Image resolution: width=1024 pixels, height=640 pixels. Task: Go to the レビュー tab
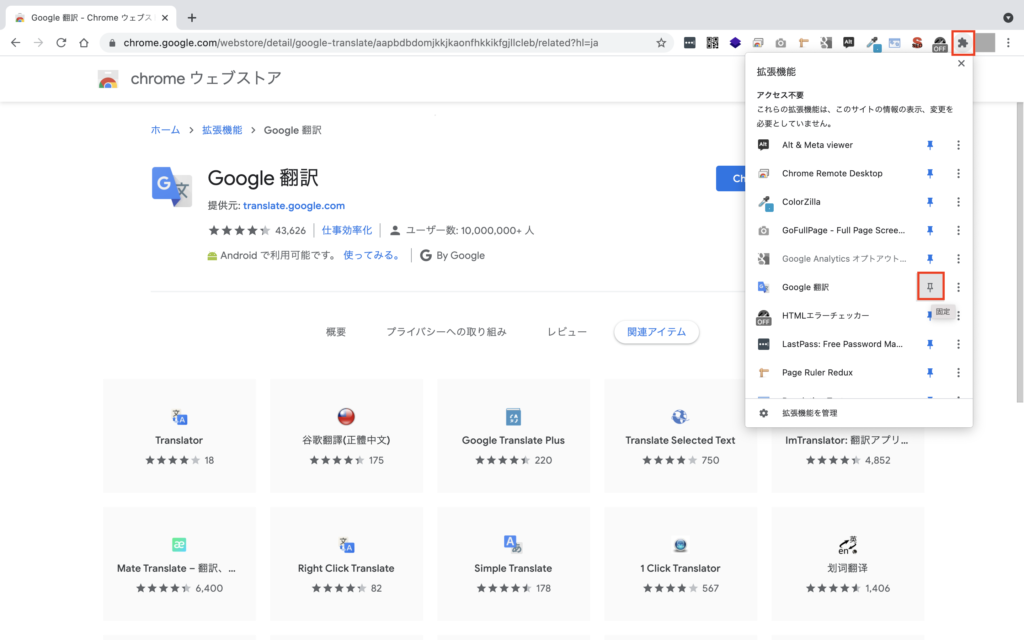click(x=567, y=332)
